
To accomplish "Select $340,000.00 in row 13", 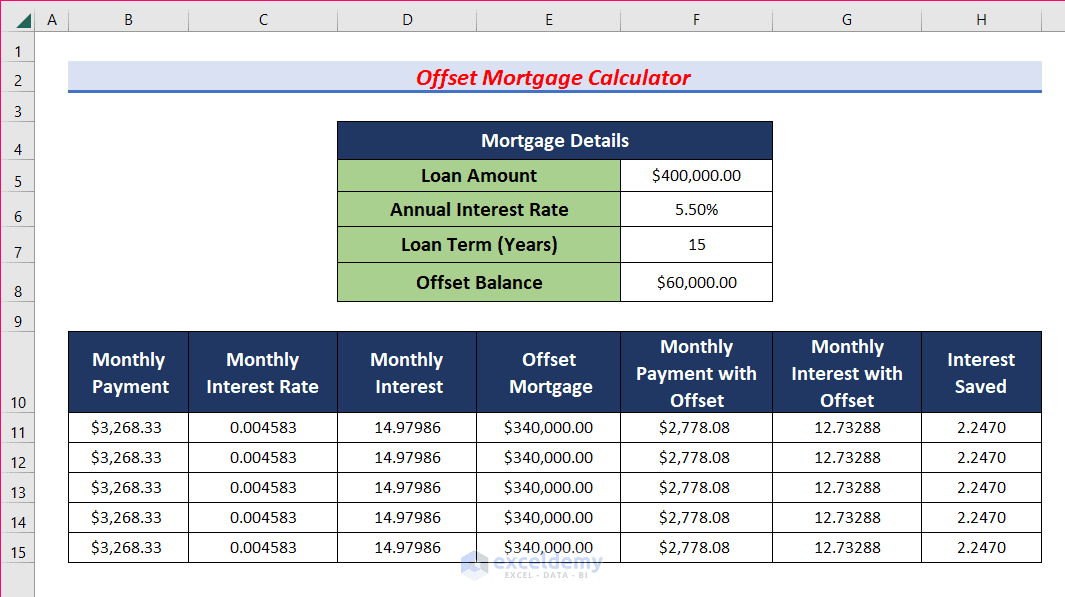I will point(548,488).
